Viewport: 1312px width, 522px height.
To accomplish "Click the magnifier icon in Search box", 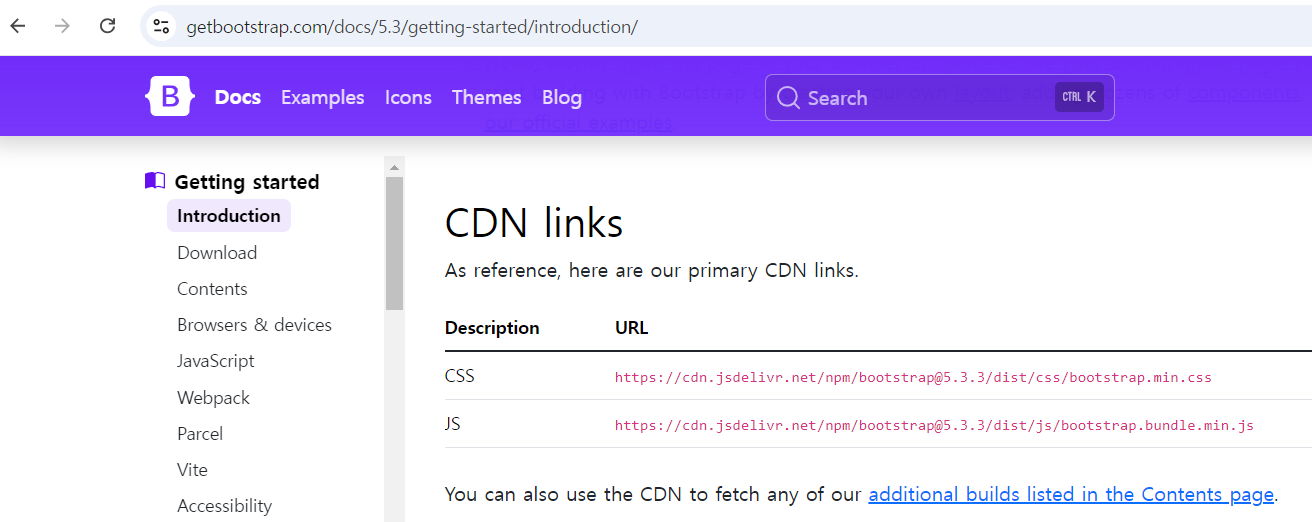I will 788,98.
